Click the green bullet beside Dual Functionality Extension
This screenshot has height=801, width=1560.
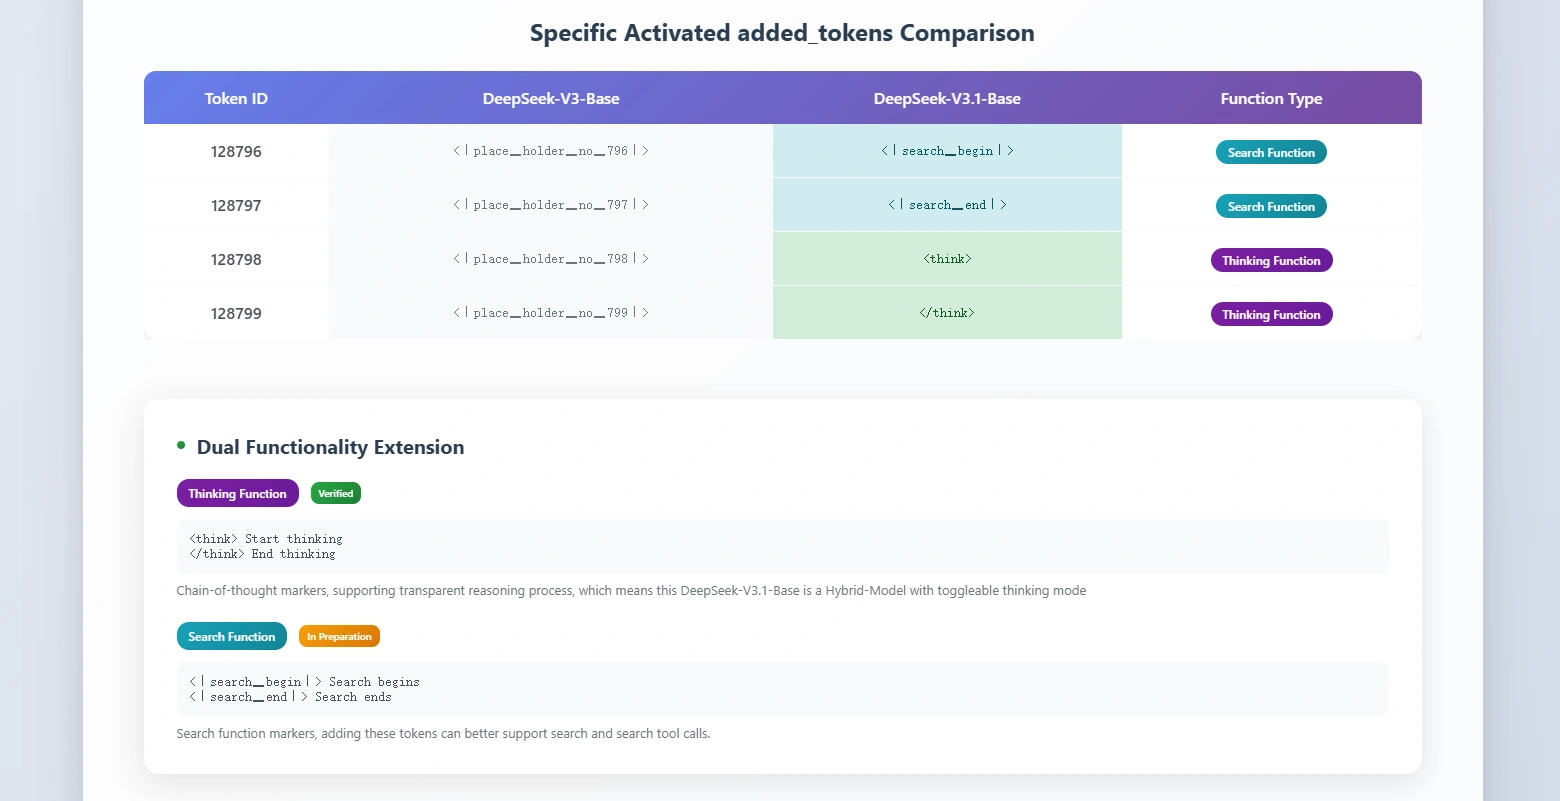pyautogui.click(x=181, y=447)
